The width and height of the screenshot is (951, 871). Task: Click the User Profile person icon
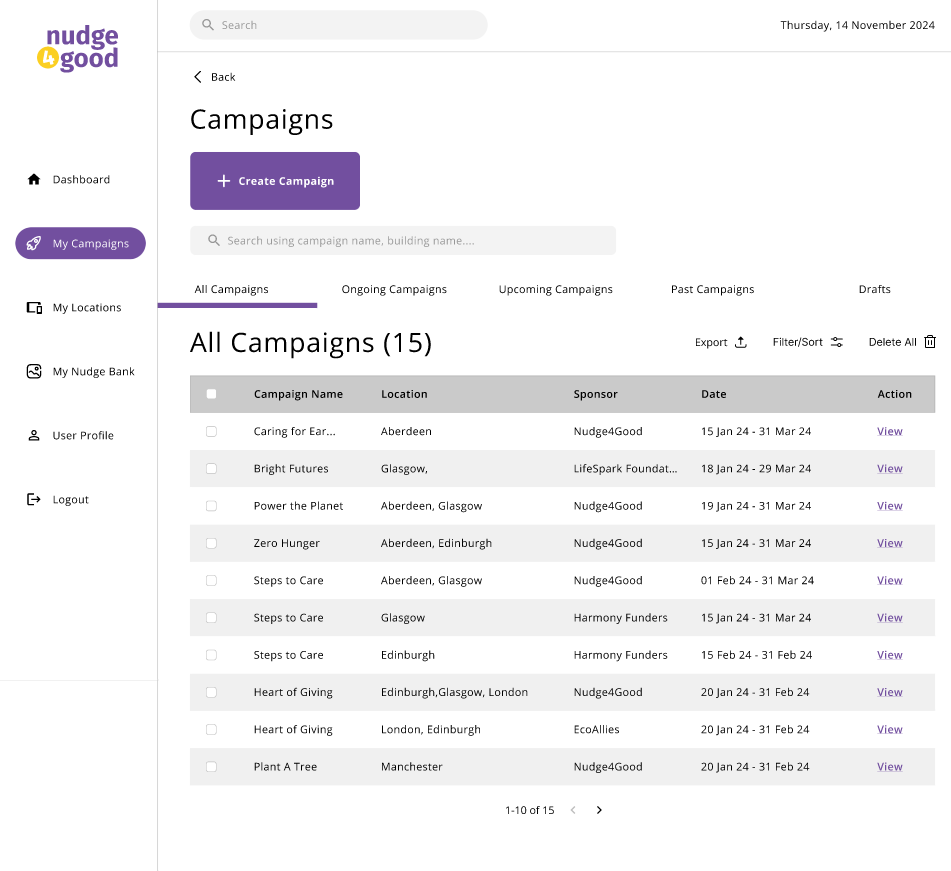pos(34,436)
